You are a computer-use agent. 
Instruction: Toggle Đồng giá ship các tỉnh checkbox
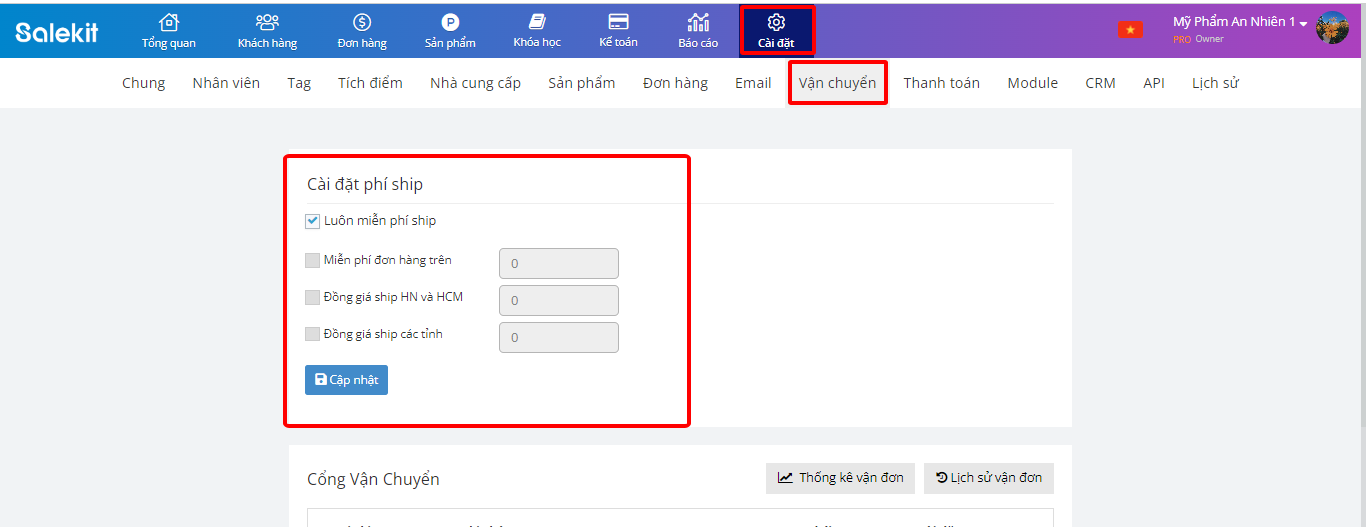coord(313,335)
